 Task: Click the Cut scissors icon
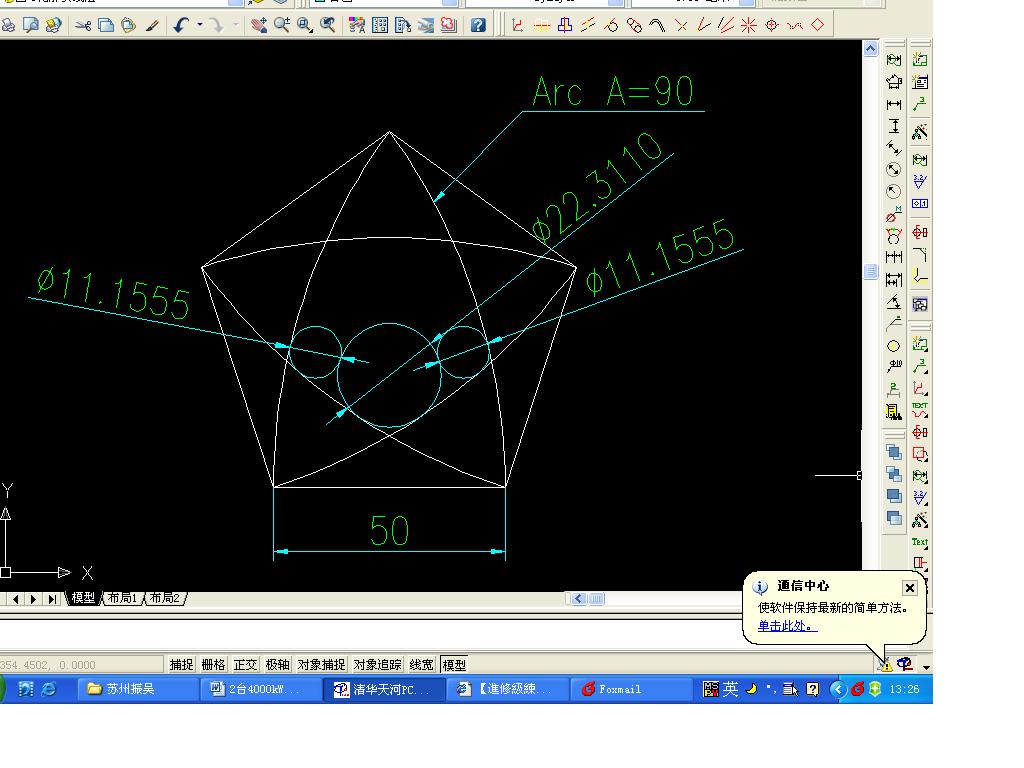coord(82,25)
